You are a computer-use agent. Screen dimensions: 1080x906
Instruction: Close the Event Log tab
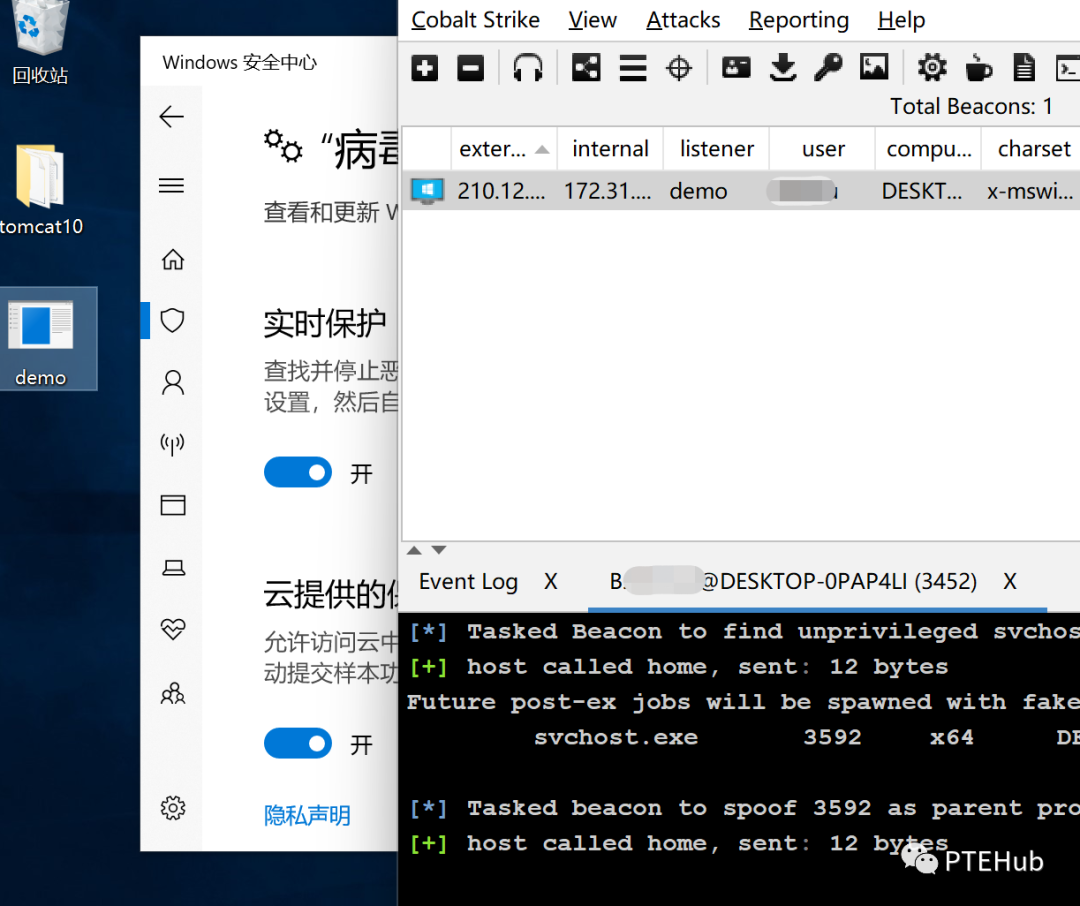pyautogui.click(x=550, y=582)
